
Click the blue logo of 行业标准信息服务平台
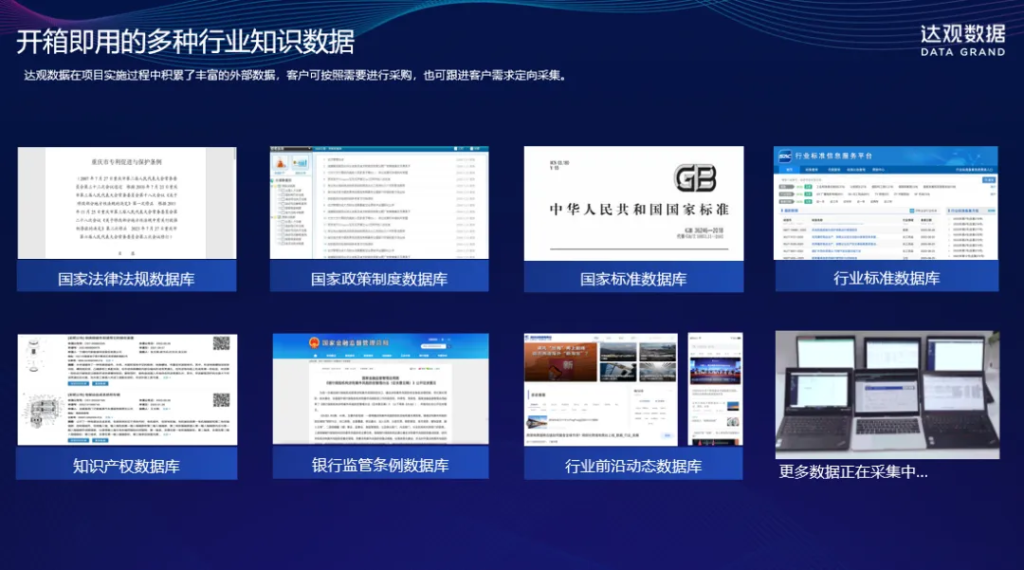[788, 157]
